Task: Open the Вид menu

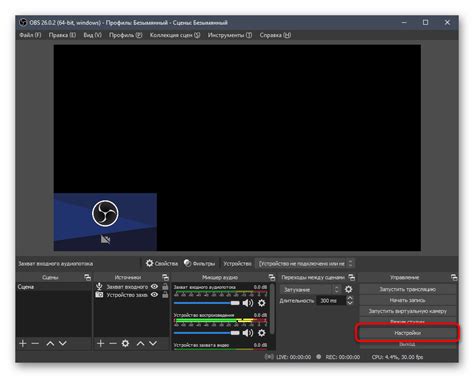Action: point(92,35)
